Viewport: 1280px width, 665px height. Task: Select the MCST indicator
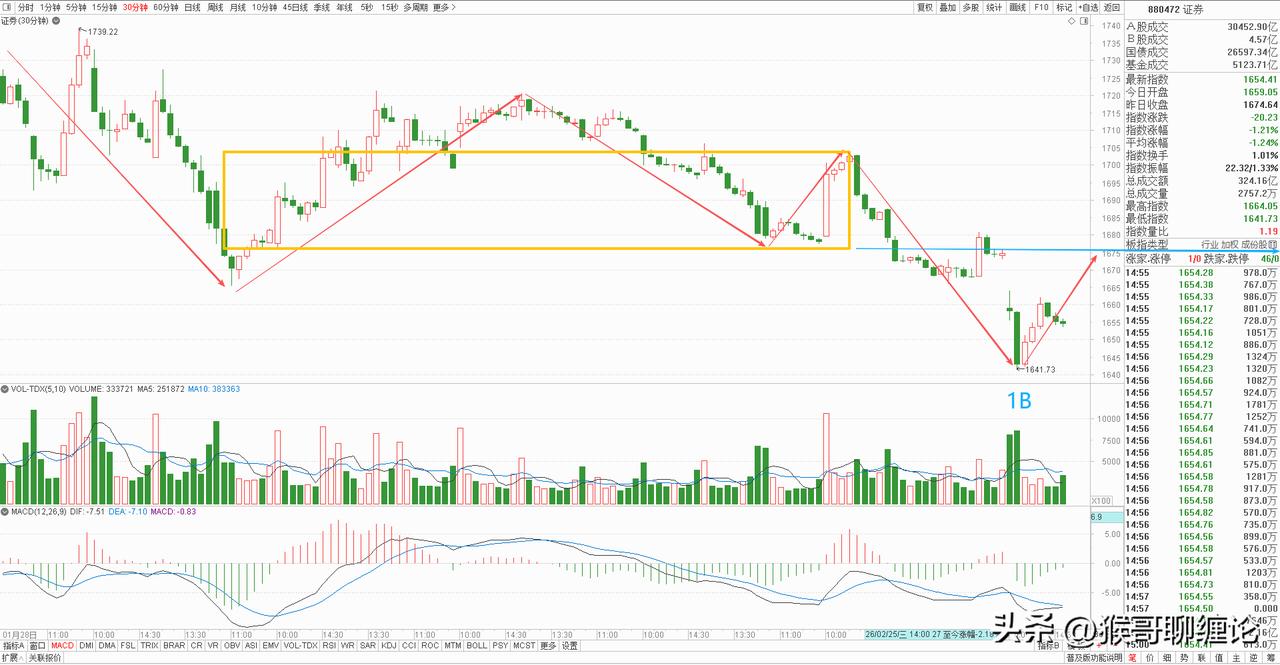(524, 646)
